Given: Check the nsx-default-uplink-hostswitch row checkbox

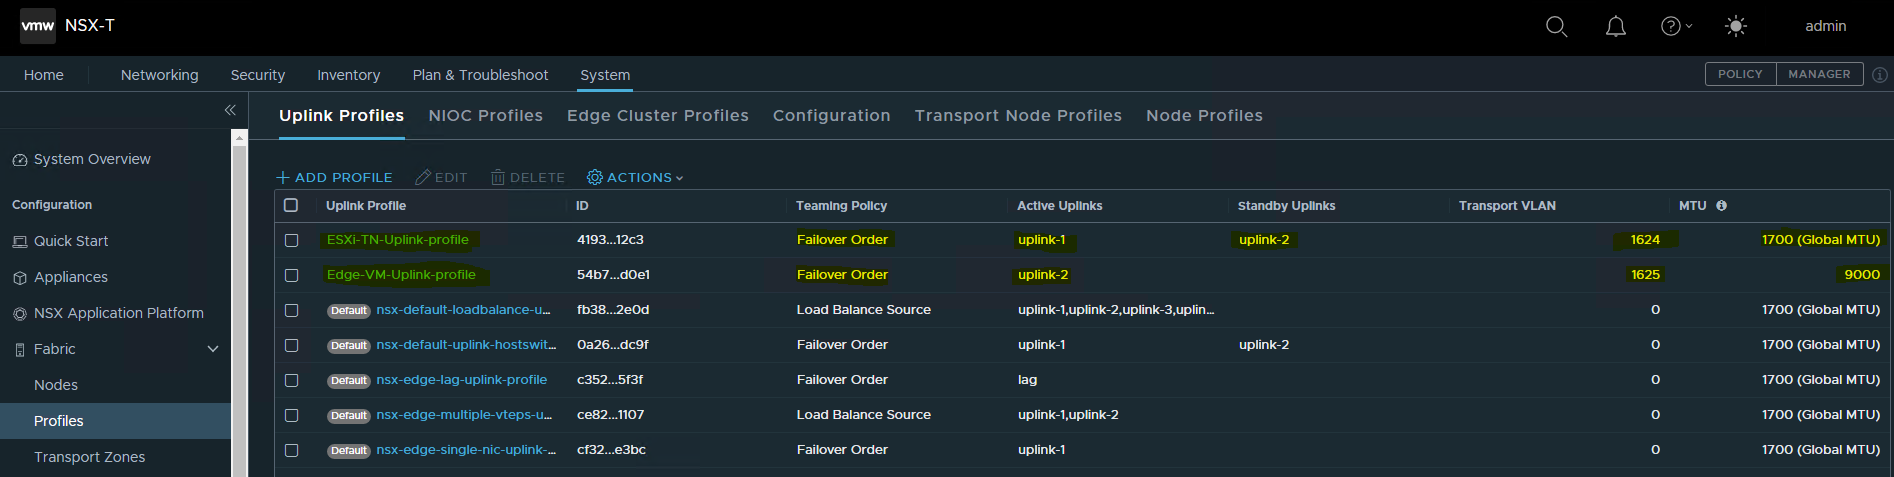Looking at the screenshot, I should coord(292,345).
